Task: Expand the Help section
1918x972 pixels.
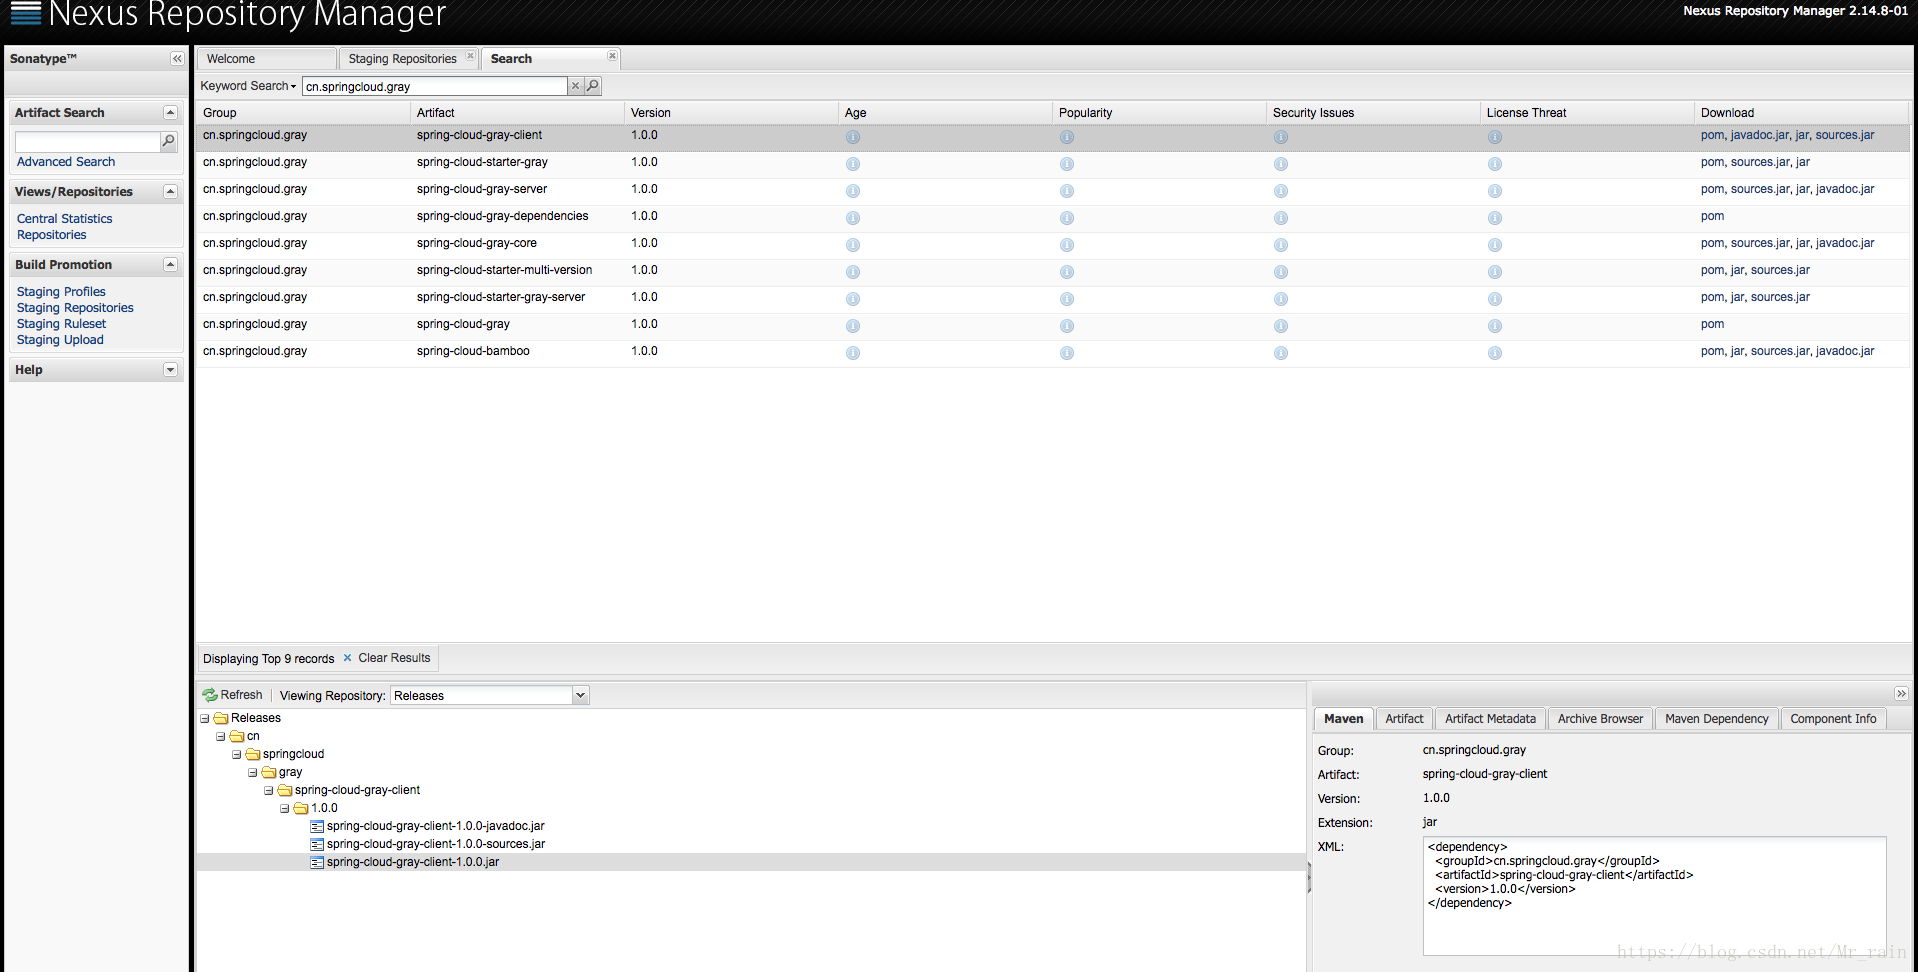Action: [x=170, y=370]
